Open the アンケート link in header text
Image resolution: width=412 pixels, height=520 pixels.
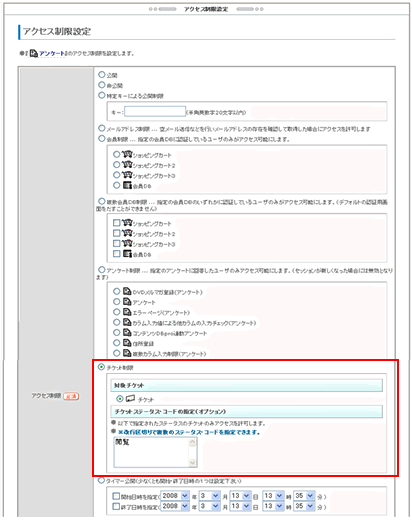click(x=52, y=53)
